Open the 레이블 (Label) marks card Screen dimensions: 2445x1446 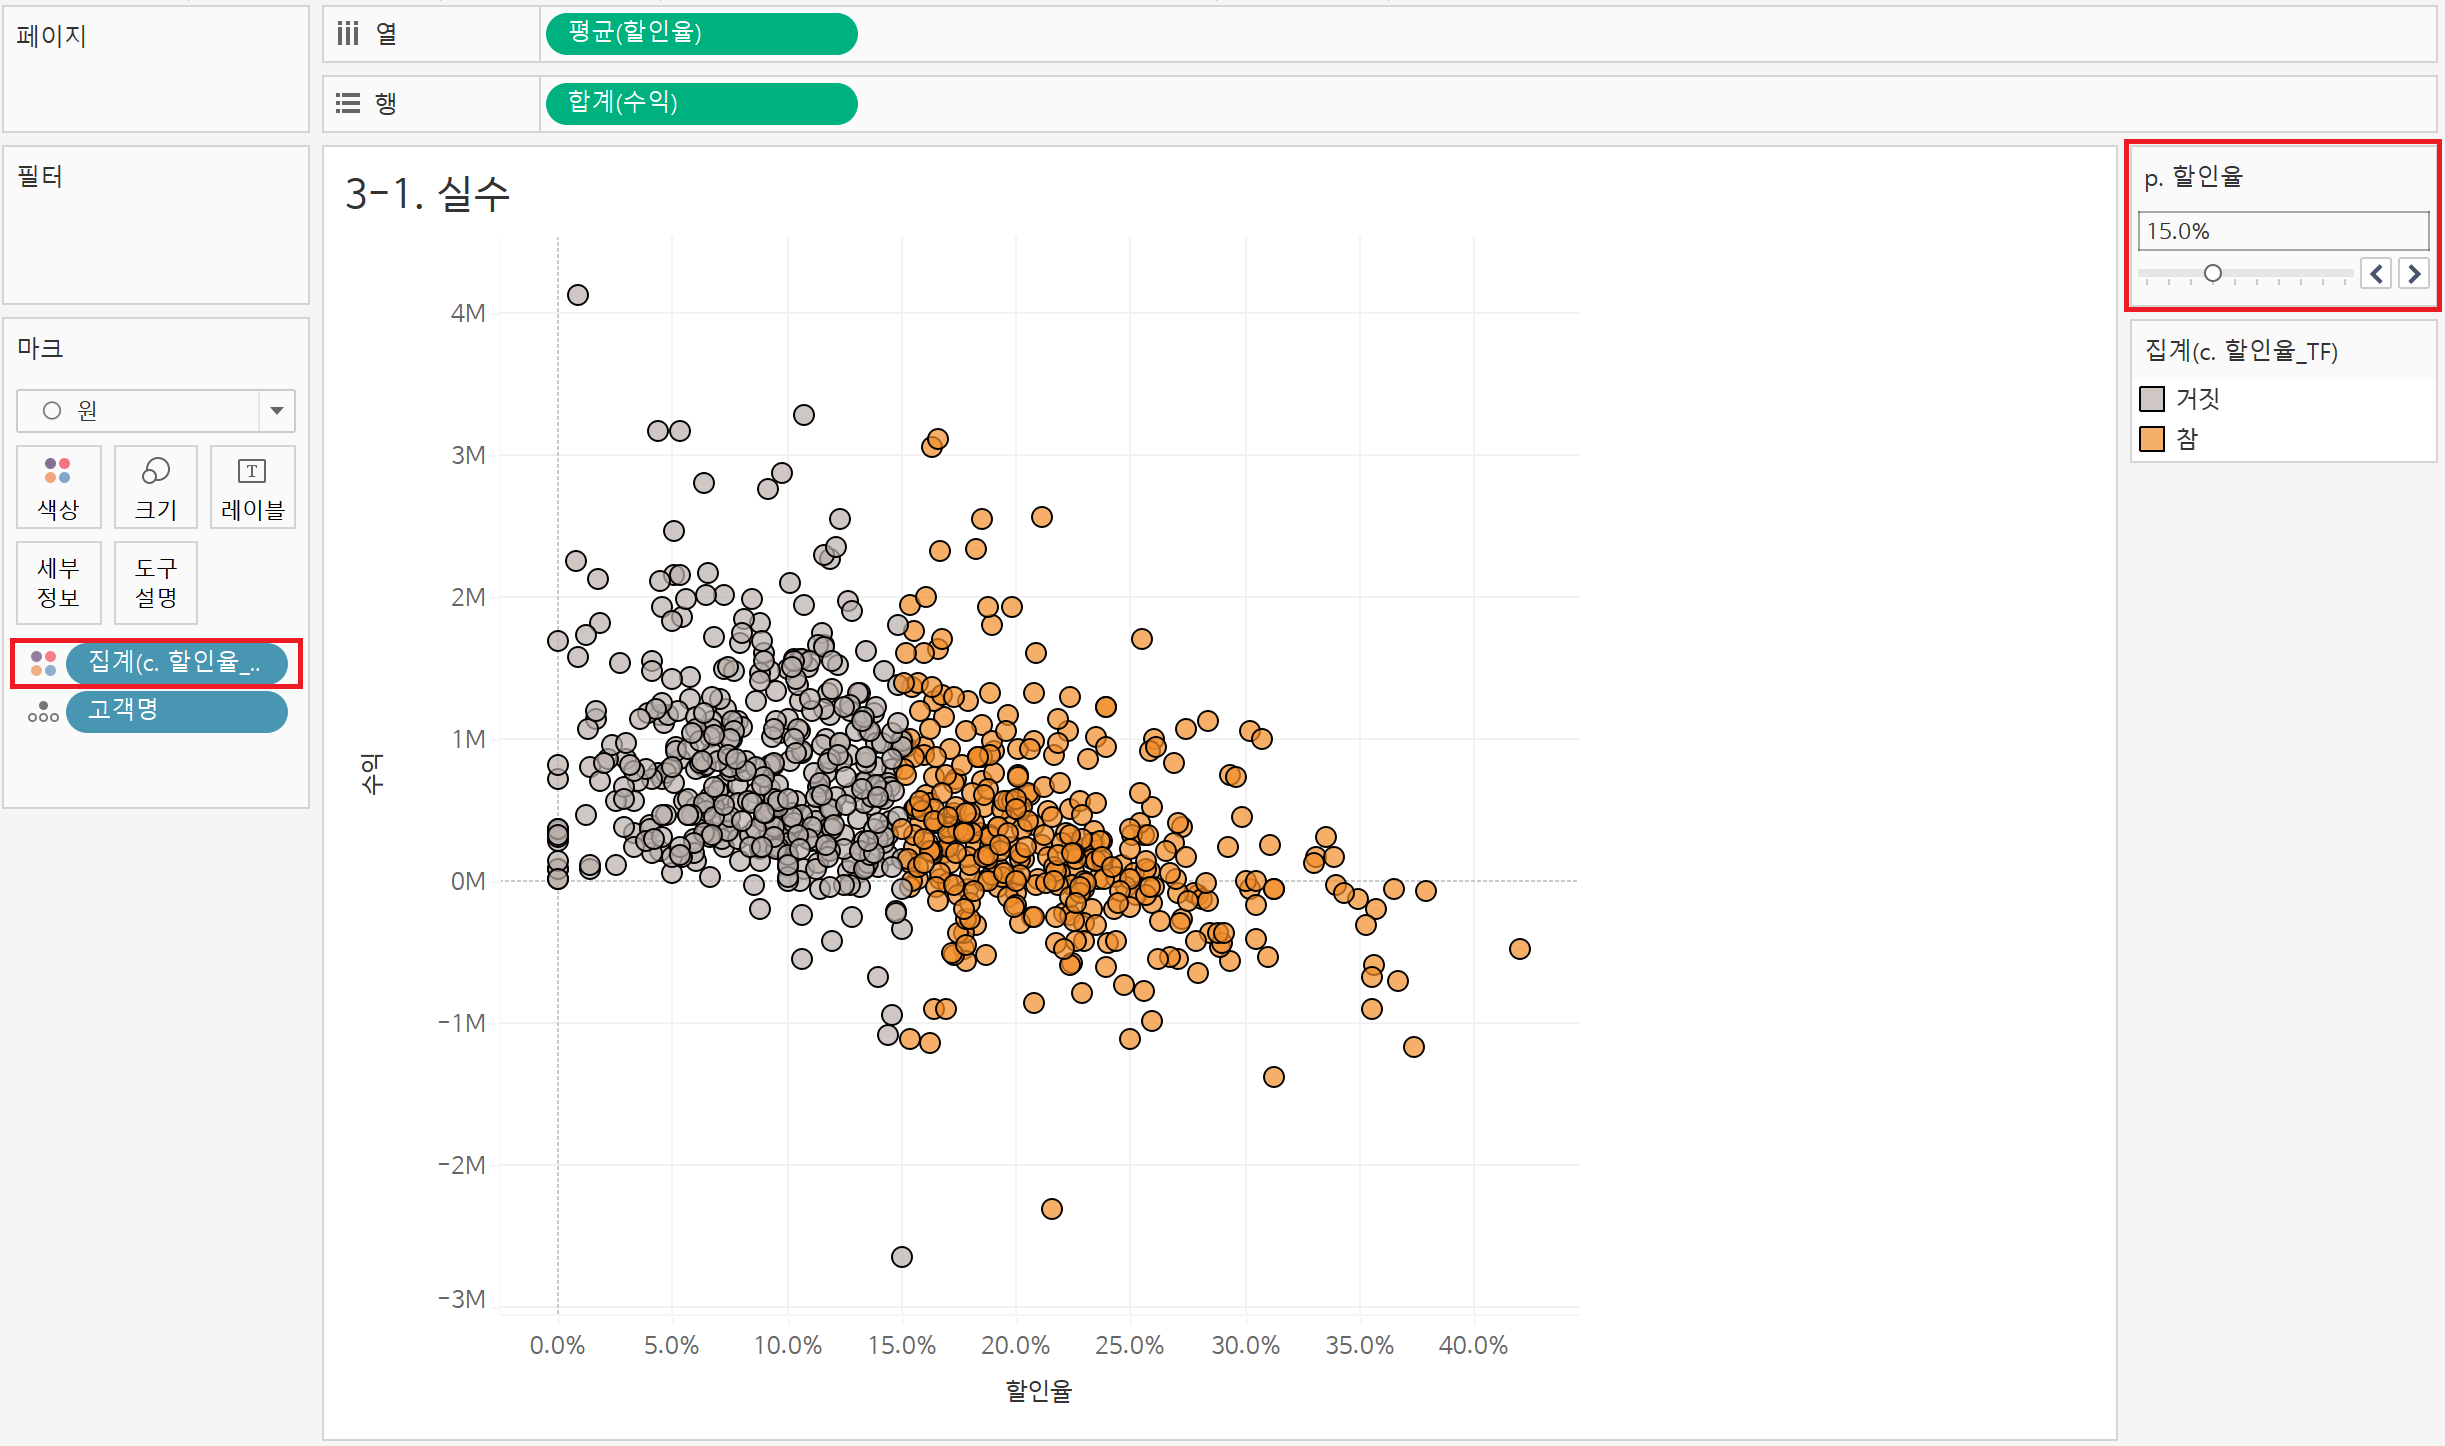pyautogui.click(x=252, y=487)
